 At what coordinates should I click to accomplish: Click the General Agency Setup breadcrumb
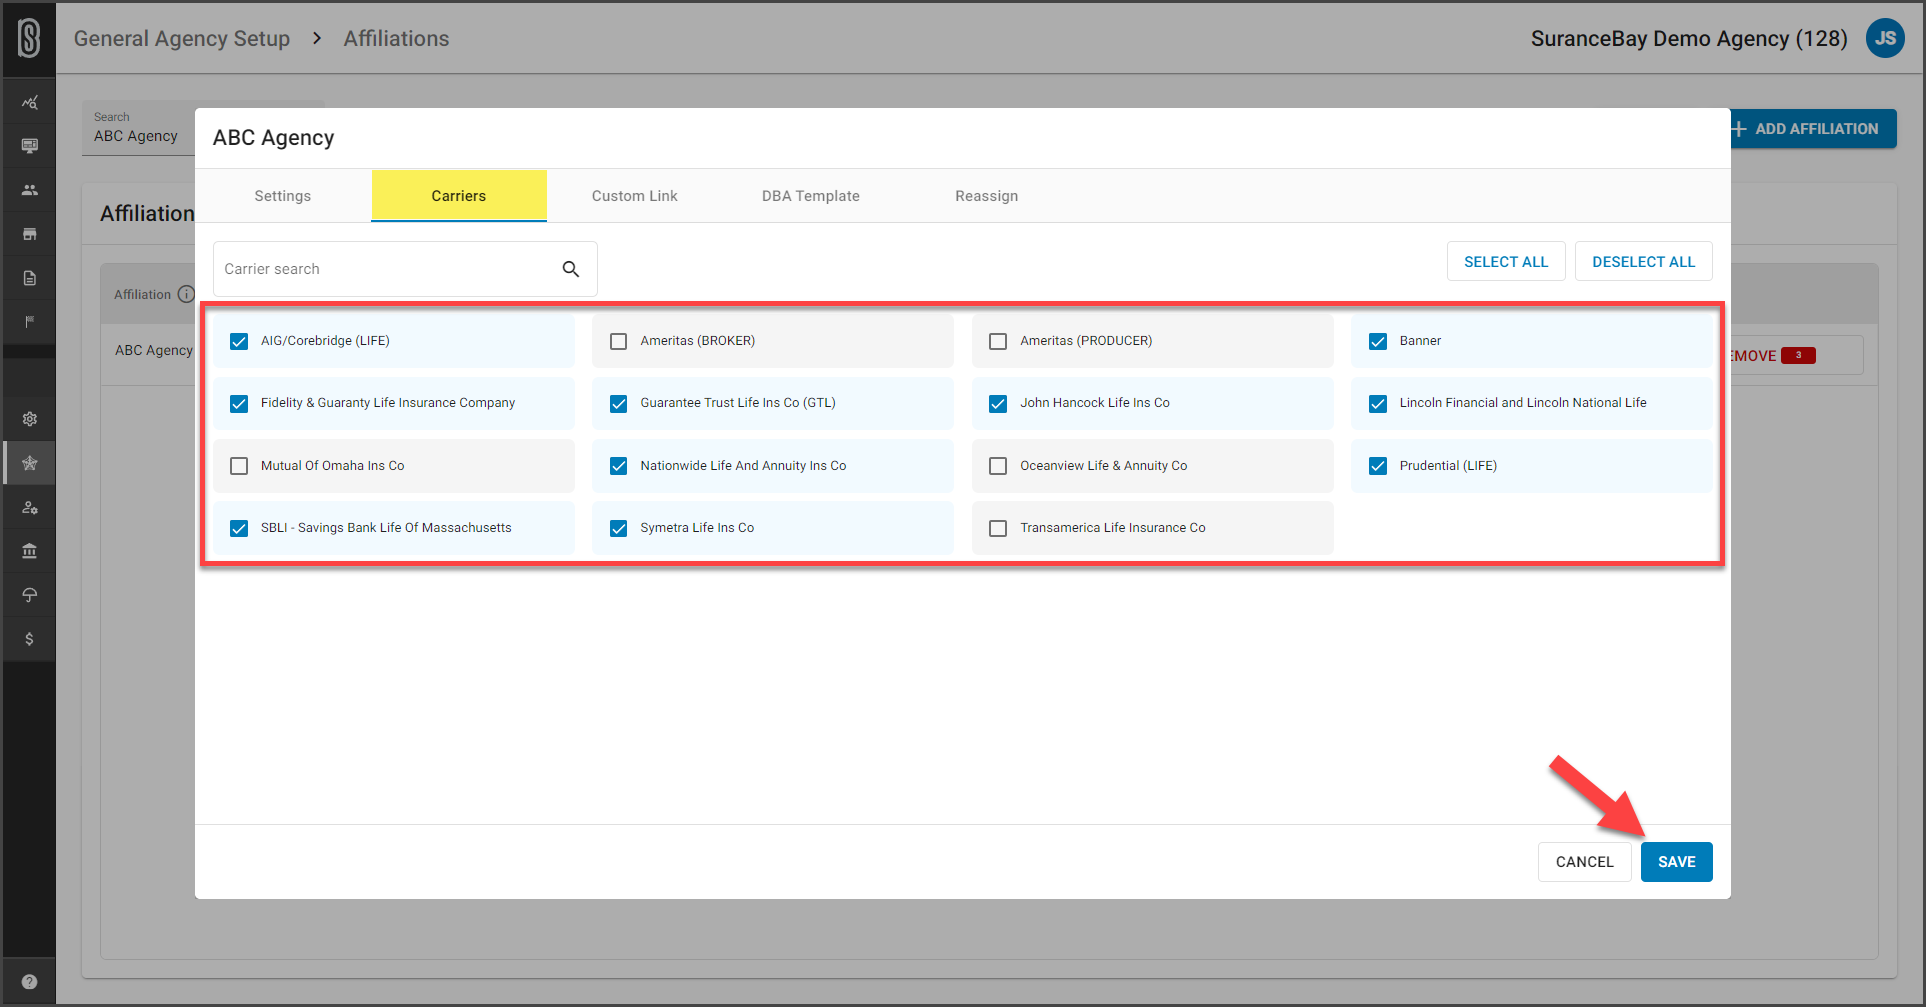[182, 39]
